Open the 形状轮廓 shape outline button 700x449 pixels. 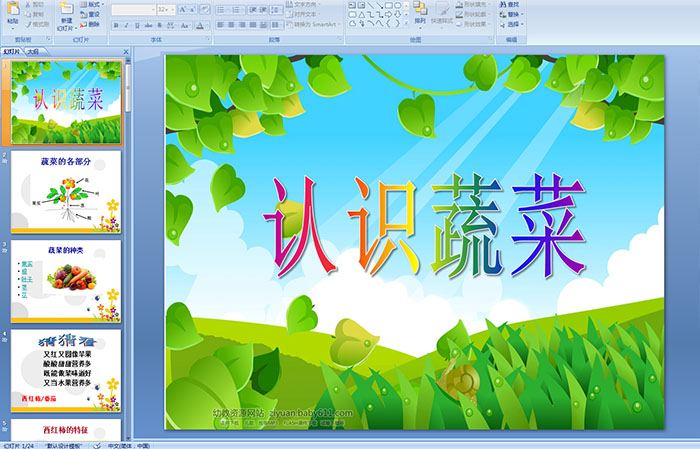pos(474,14)
